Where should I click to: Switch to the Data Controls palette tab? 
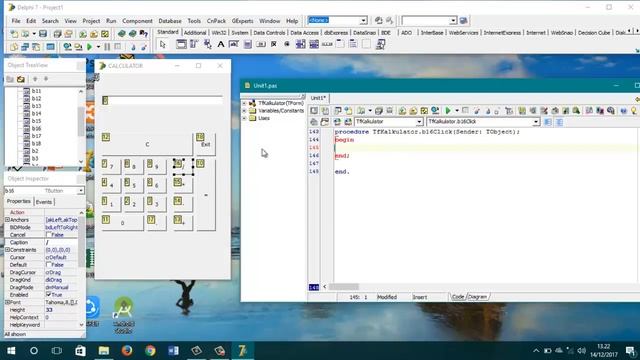(269, 33)
